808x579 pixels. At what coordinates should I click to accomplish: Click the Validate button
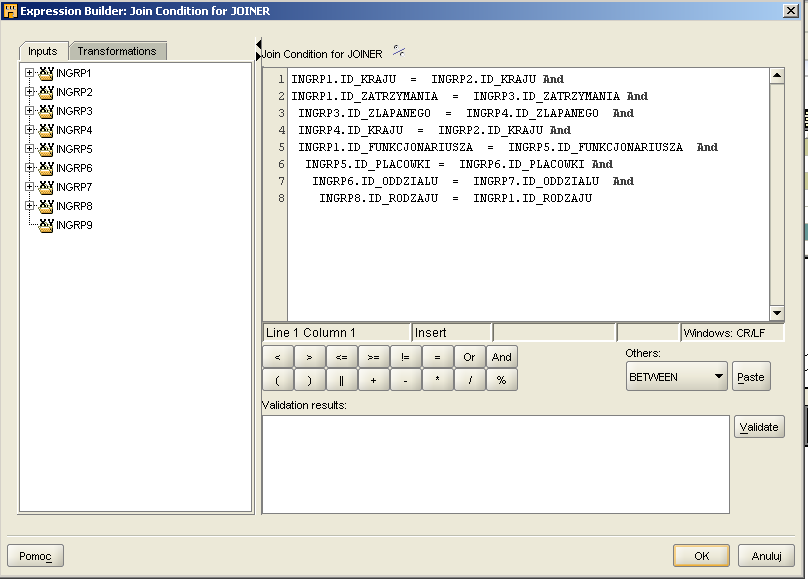[759, 427]
